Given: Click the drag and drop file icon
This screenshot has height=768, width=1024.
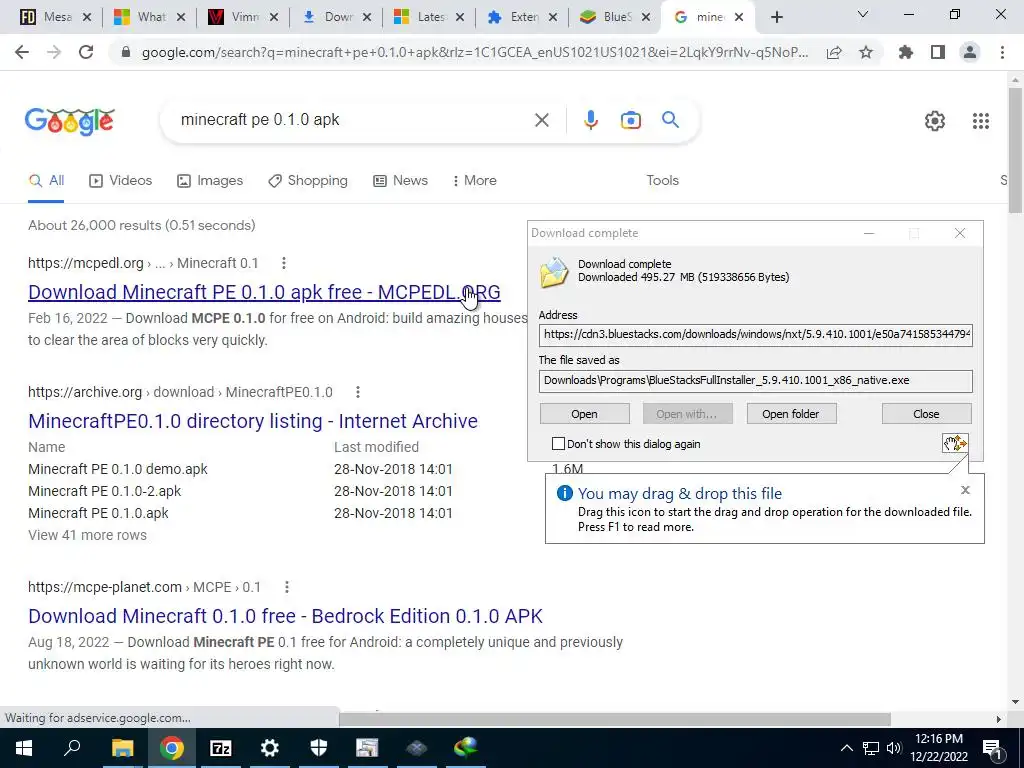Looking at the screenshot, I should (x=955, y=443).
